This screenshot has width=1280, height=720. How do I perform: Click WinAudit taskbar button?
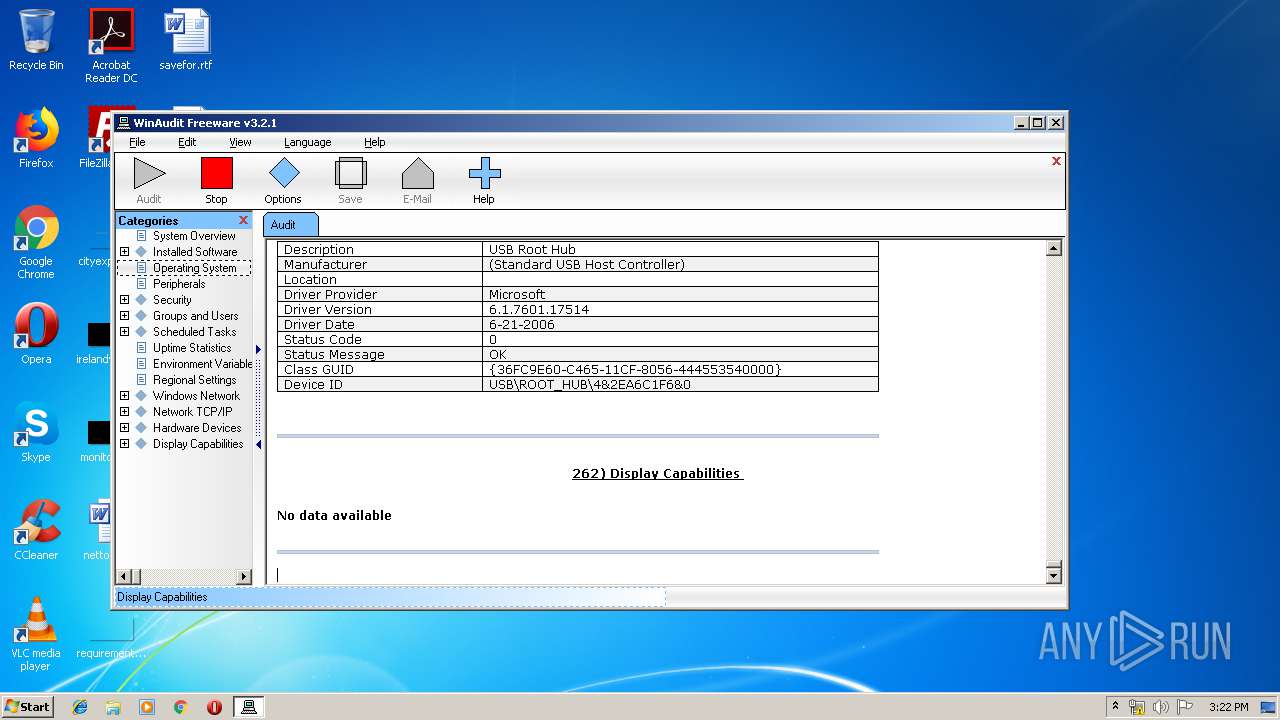pos(249,707)
